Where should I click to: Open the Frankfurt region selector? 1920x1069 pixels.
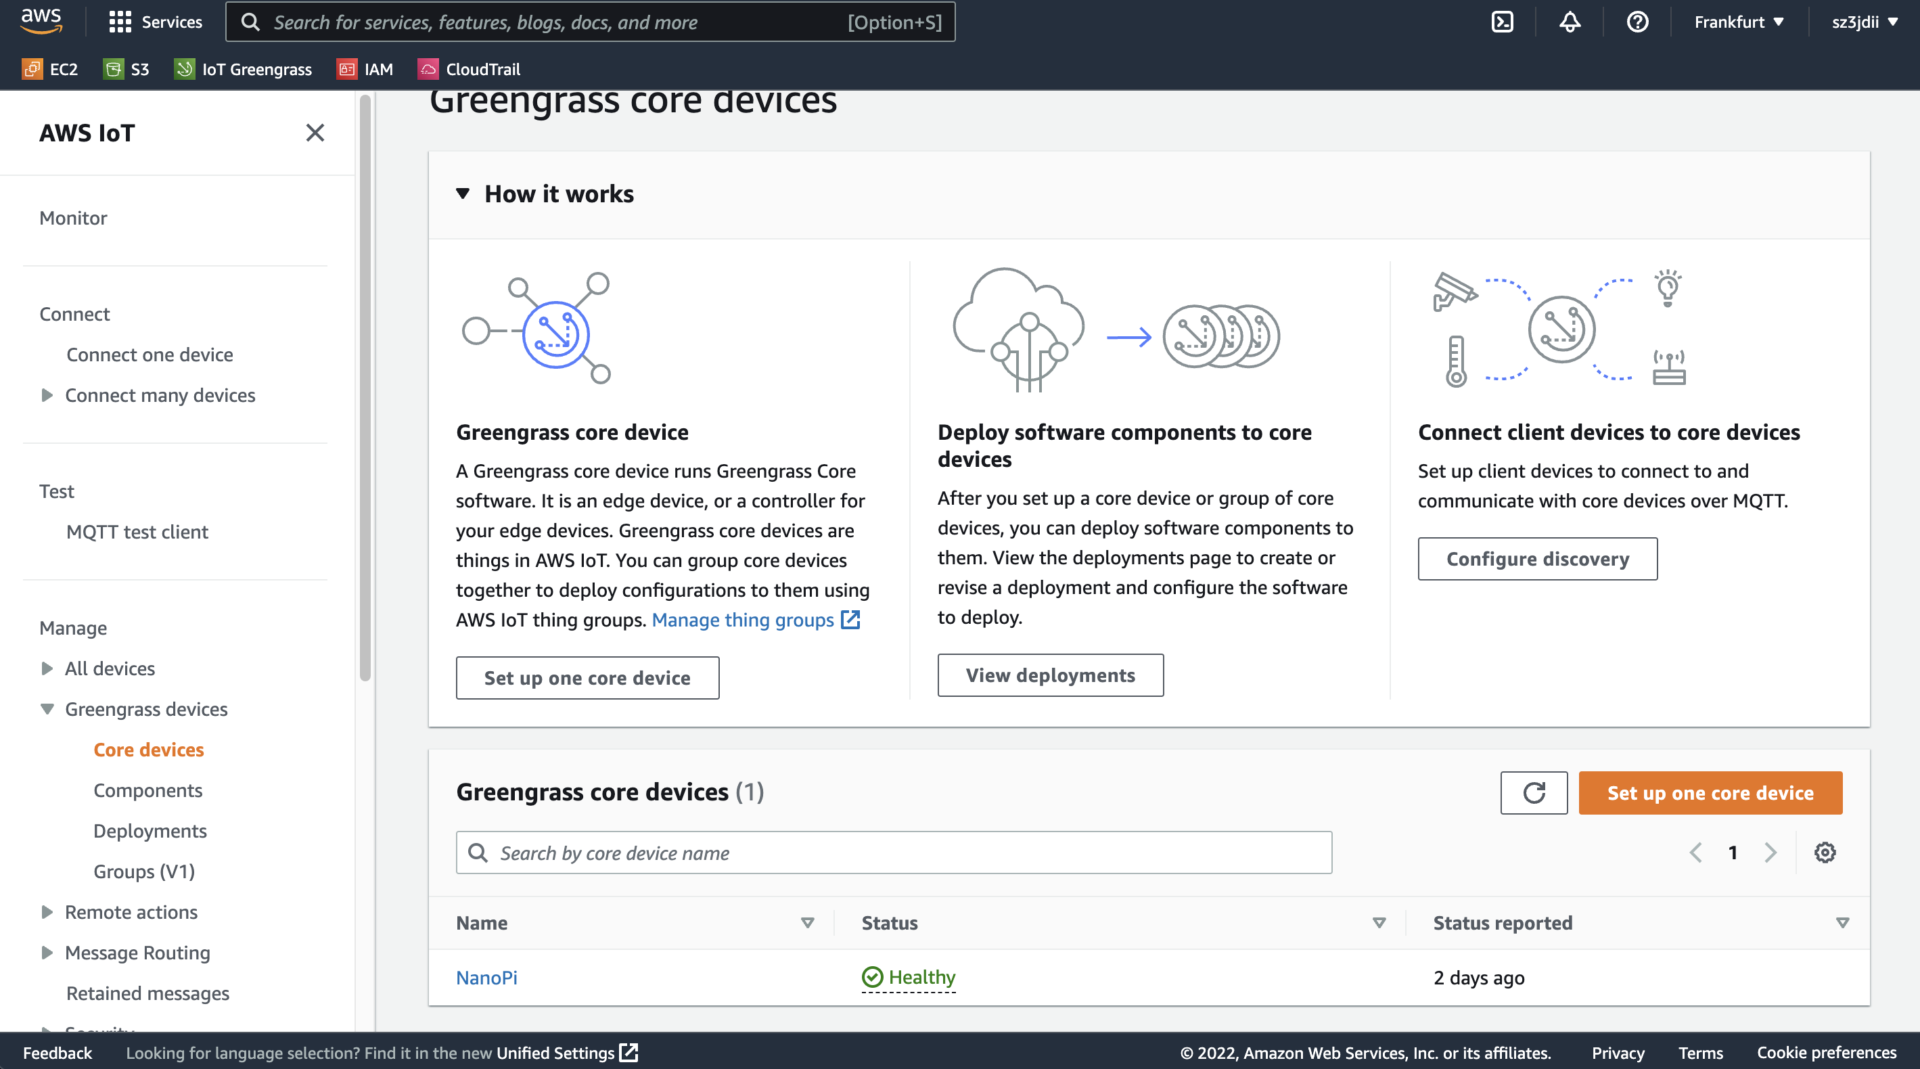point(1738,21)
